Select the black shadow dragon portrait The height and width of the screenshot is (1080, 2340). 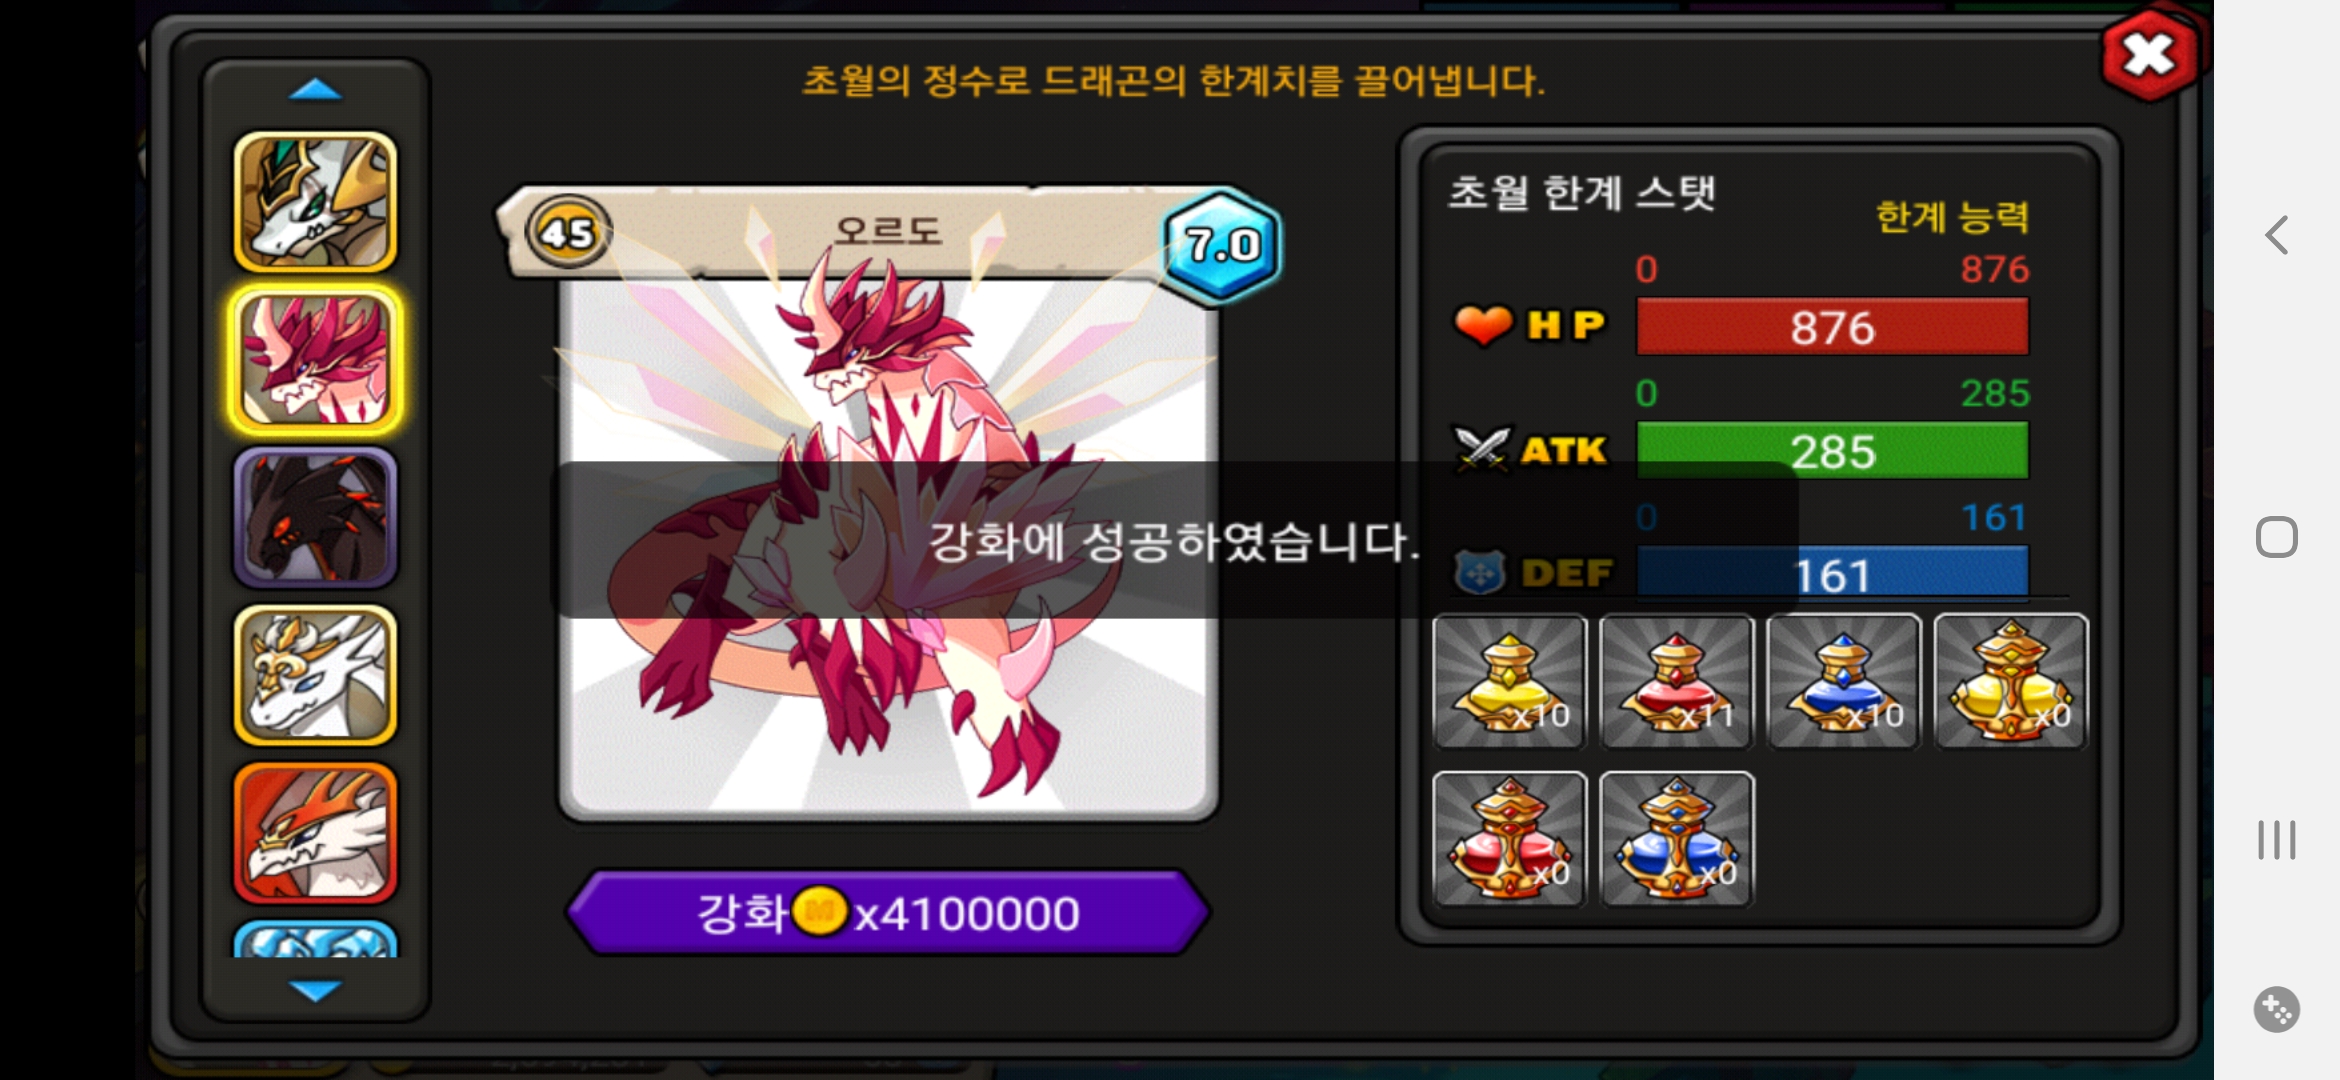pos(315,518)
